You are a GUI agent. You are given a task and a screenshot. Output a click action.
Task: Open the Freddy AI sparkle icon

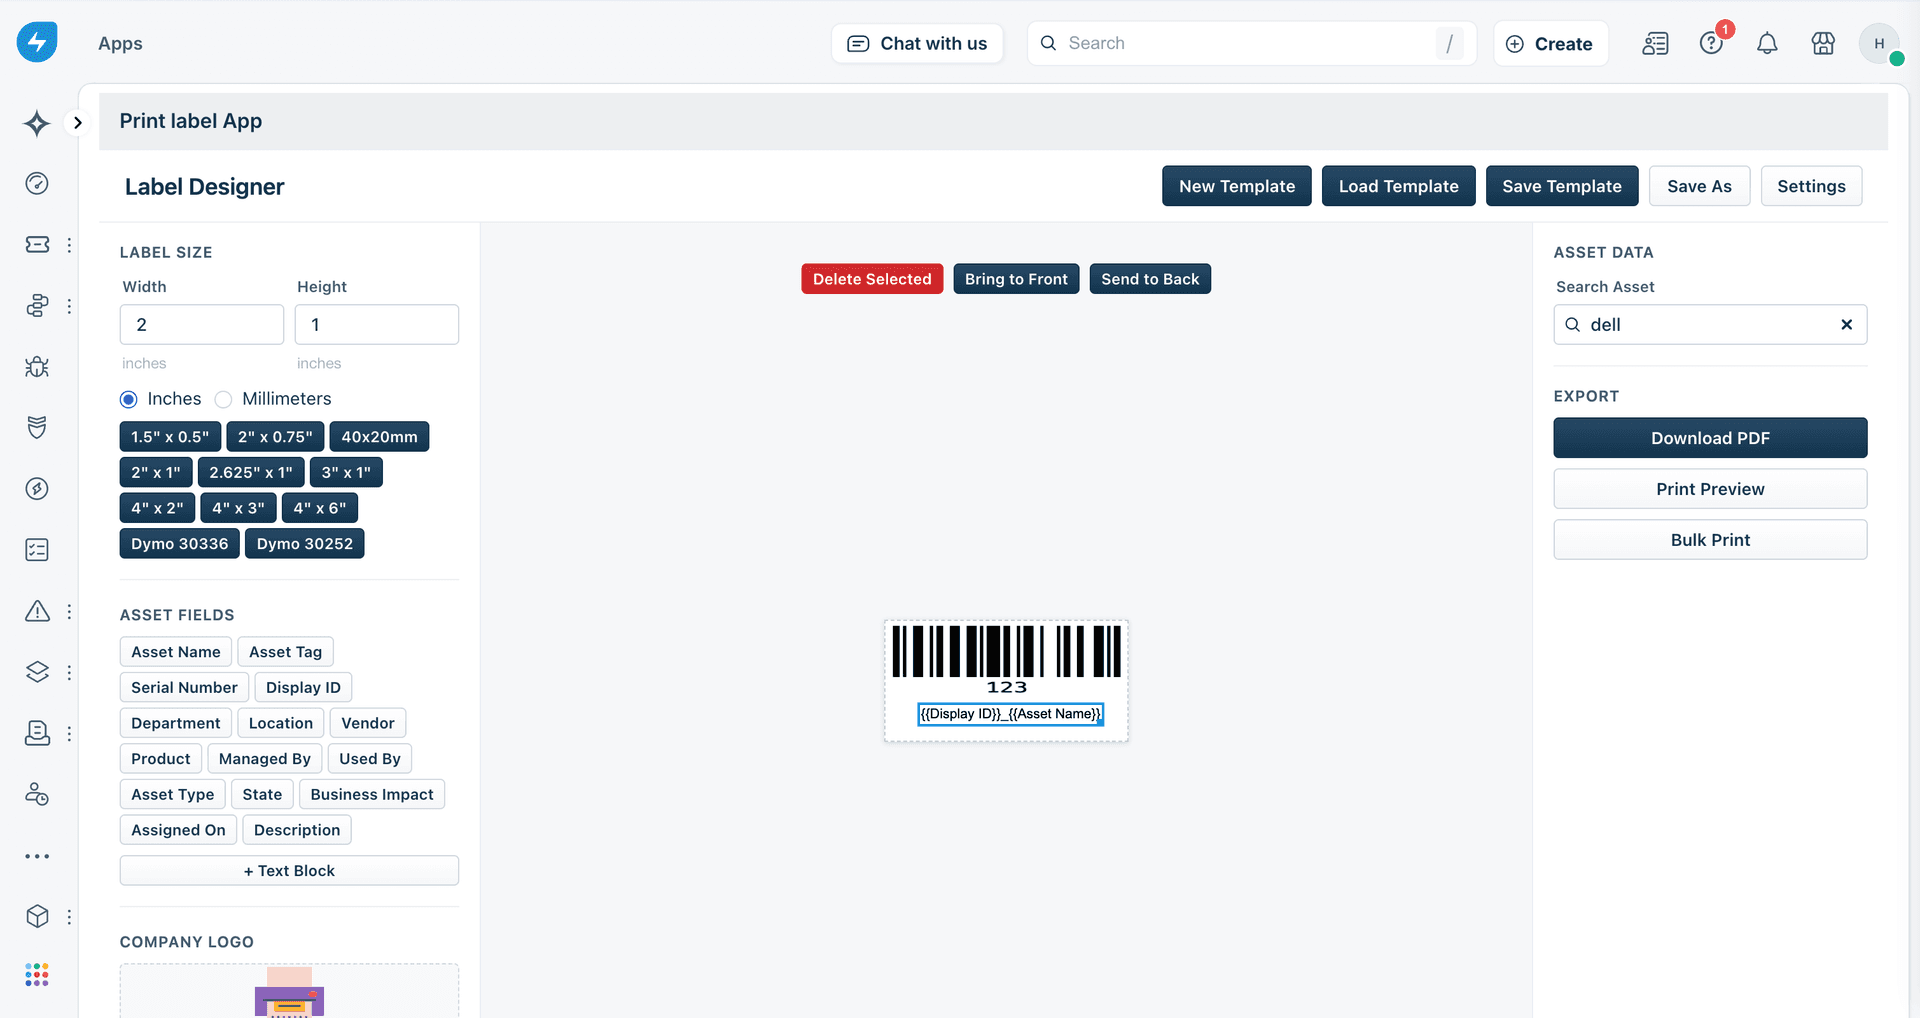point(37,123)
